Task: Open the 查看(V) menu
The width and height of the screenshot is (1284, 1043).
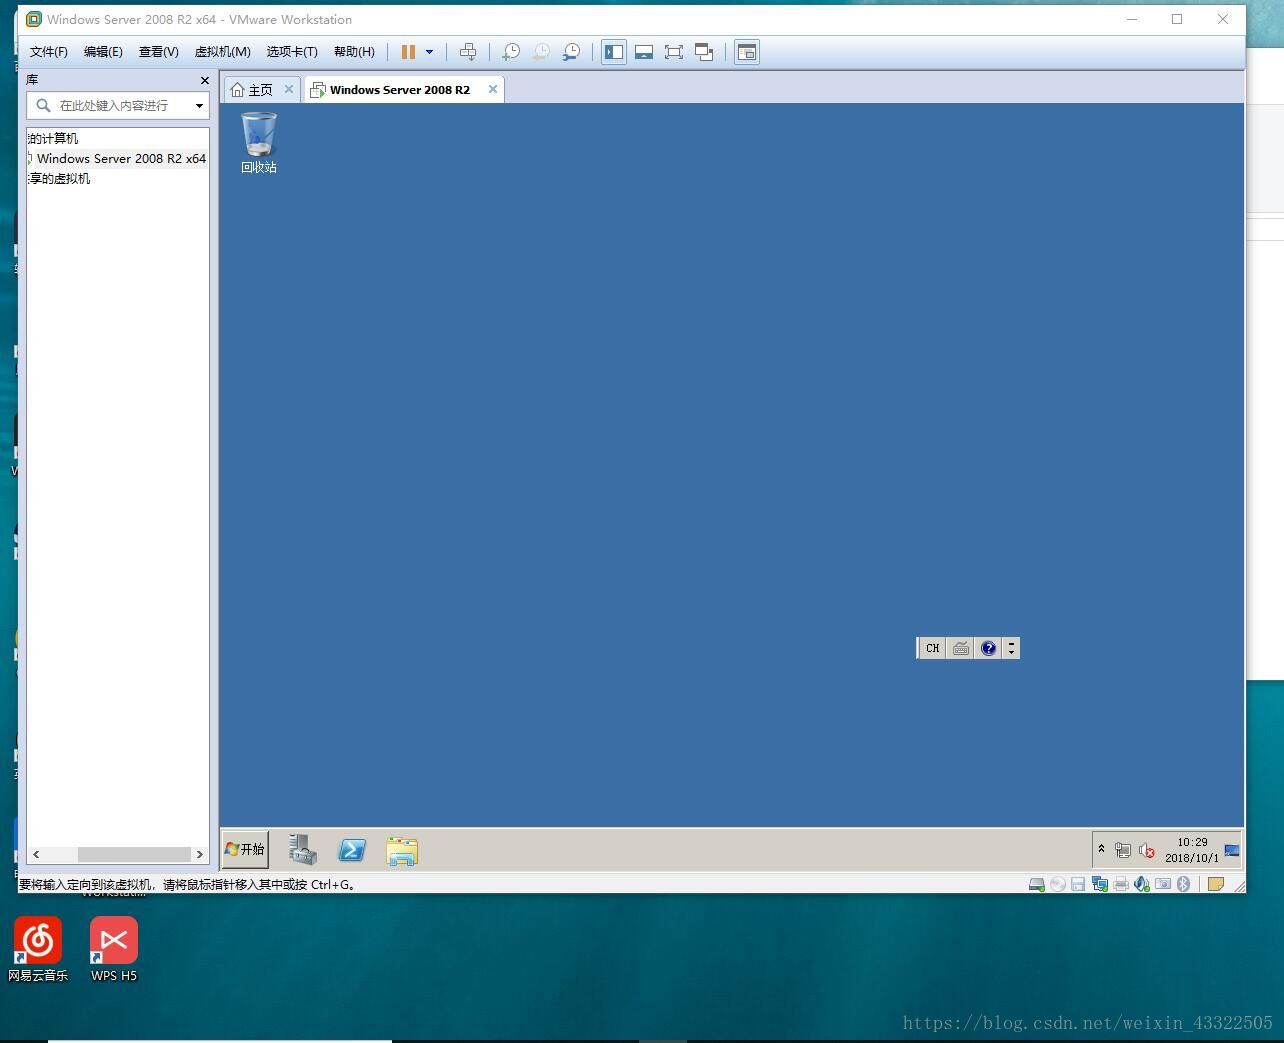Action: pos(158,52)
